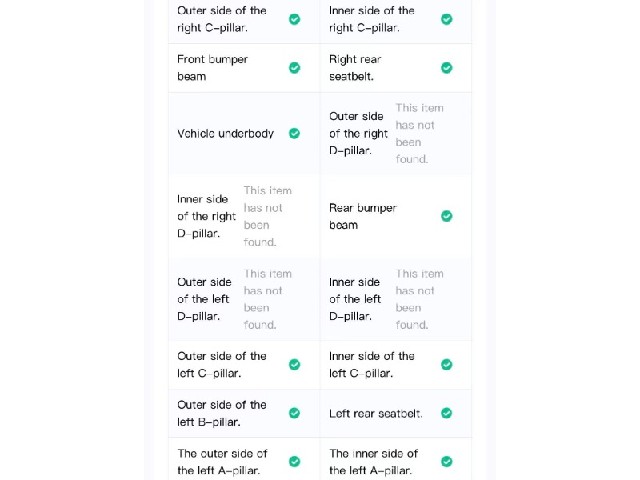Click Left rear seatbelt label
The image size is (640, 480).
click(x=376, y=413)
